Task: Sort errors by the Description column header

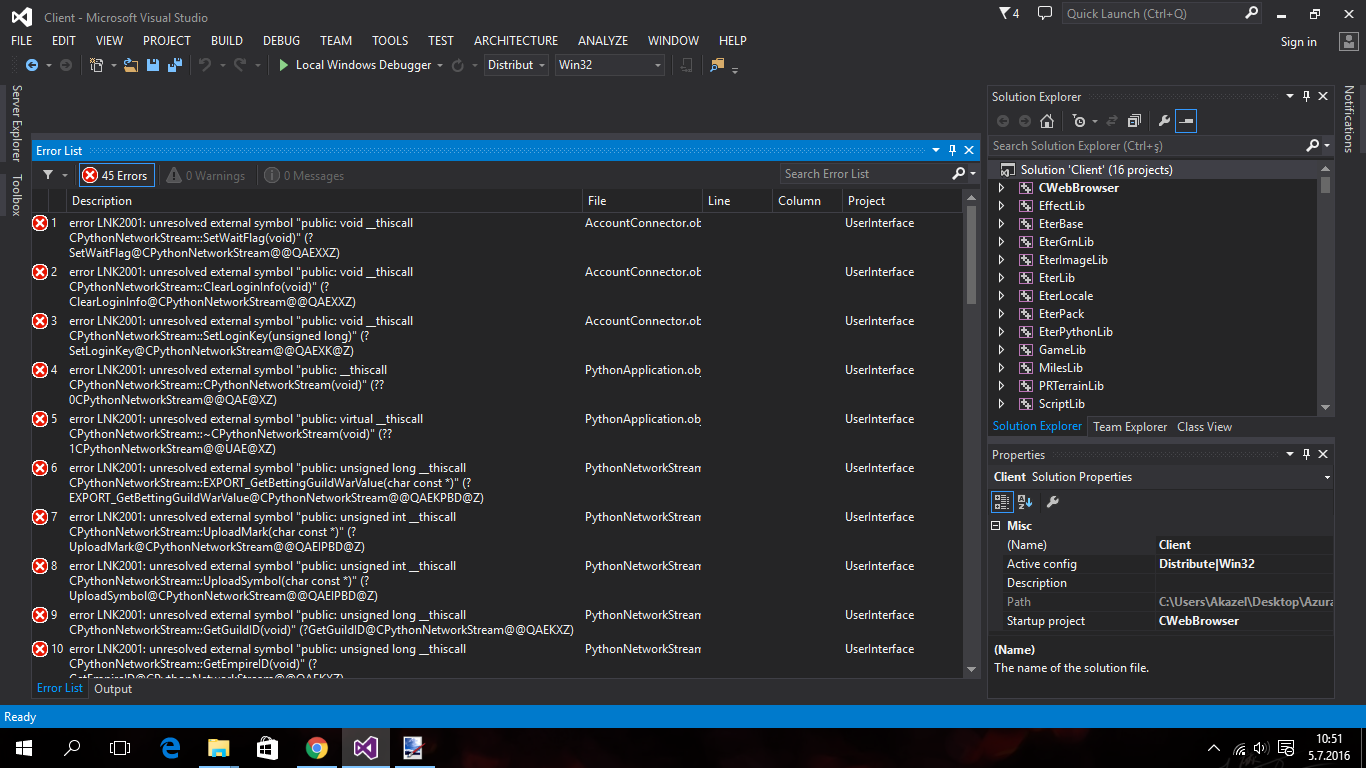Action: (323, 201)
